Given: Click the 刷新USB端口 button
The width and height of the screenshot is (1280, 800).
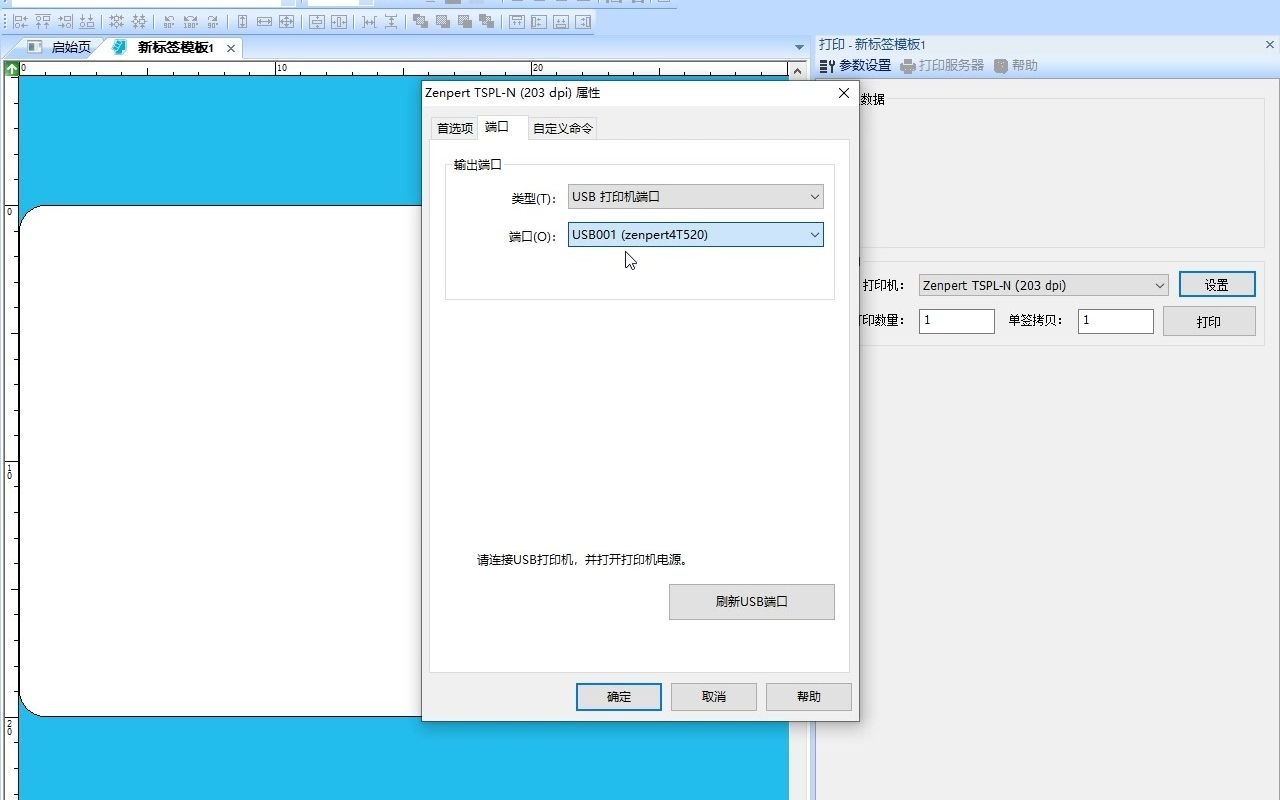Looking at the screenshot, I should point(751,602).
